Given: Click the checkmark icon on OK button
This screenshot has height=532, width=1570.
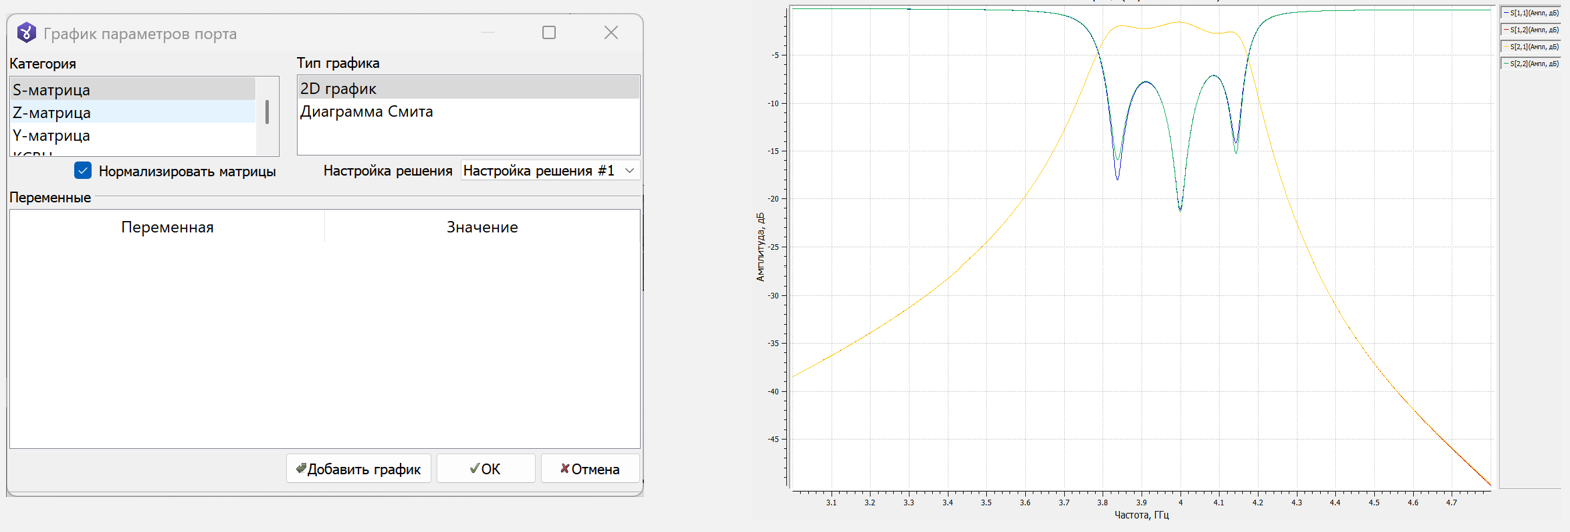Looking at the screenshot, I should pyautogui.click(x=475, y=469).
